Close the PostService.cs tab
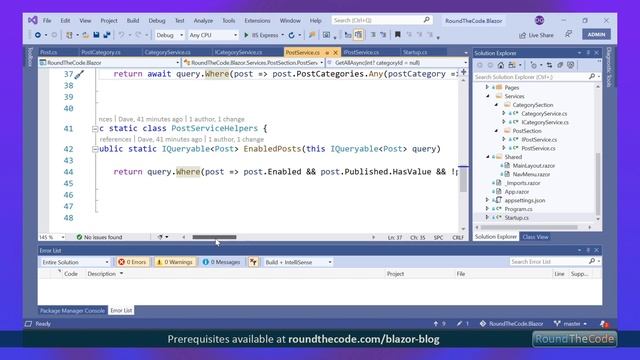Image resolution: width=640 pixels, height=360 pixels. pos(336,53)
